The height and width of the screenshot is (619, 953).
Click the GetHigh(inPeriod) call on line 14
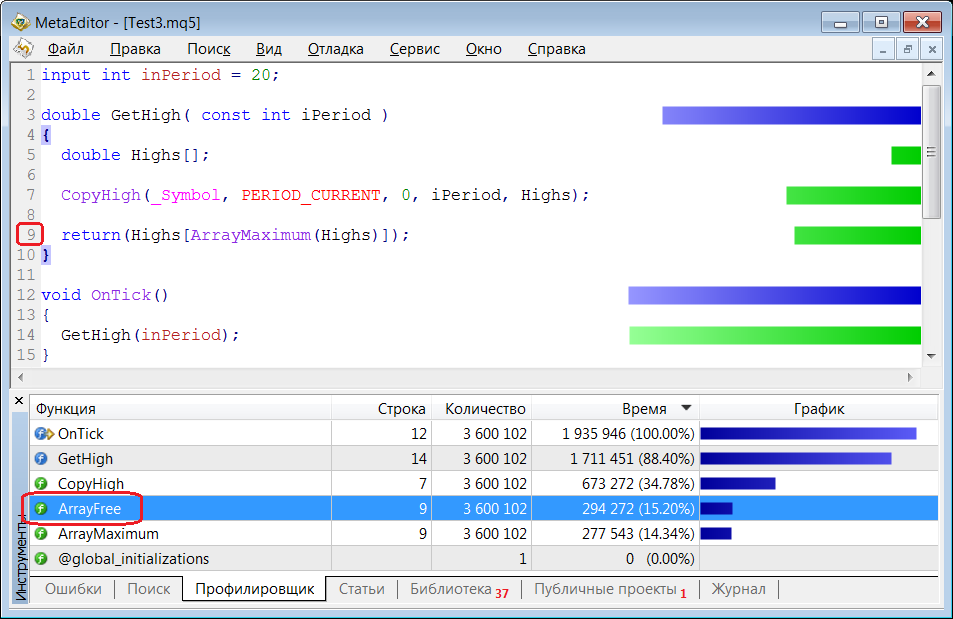coord(150,335)
